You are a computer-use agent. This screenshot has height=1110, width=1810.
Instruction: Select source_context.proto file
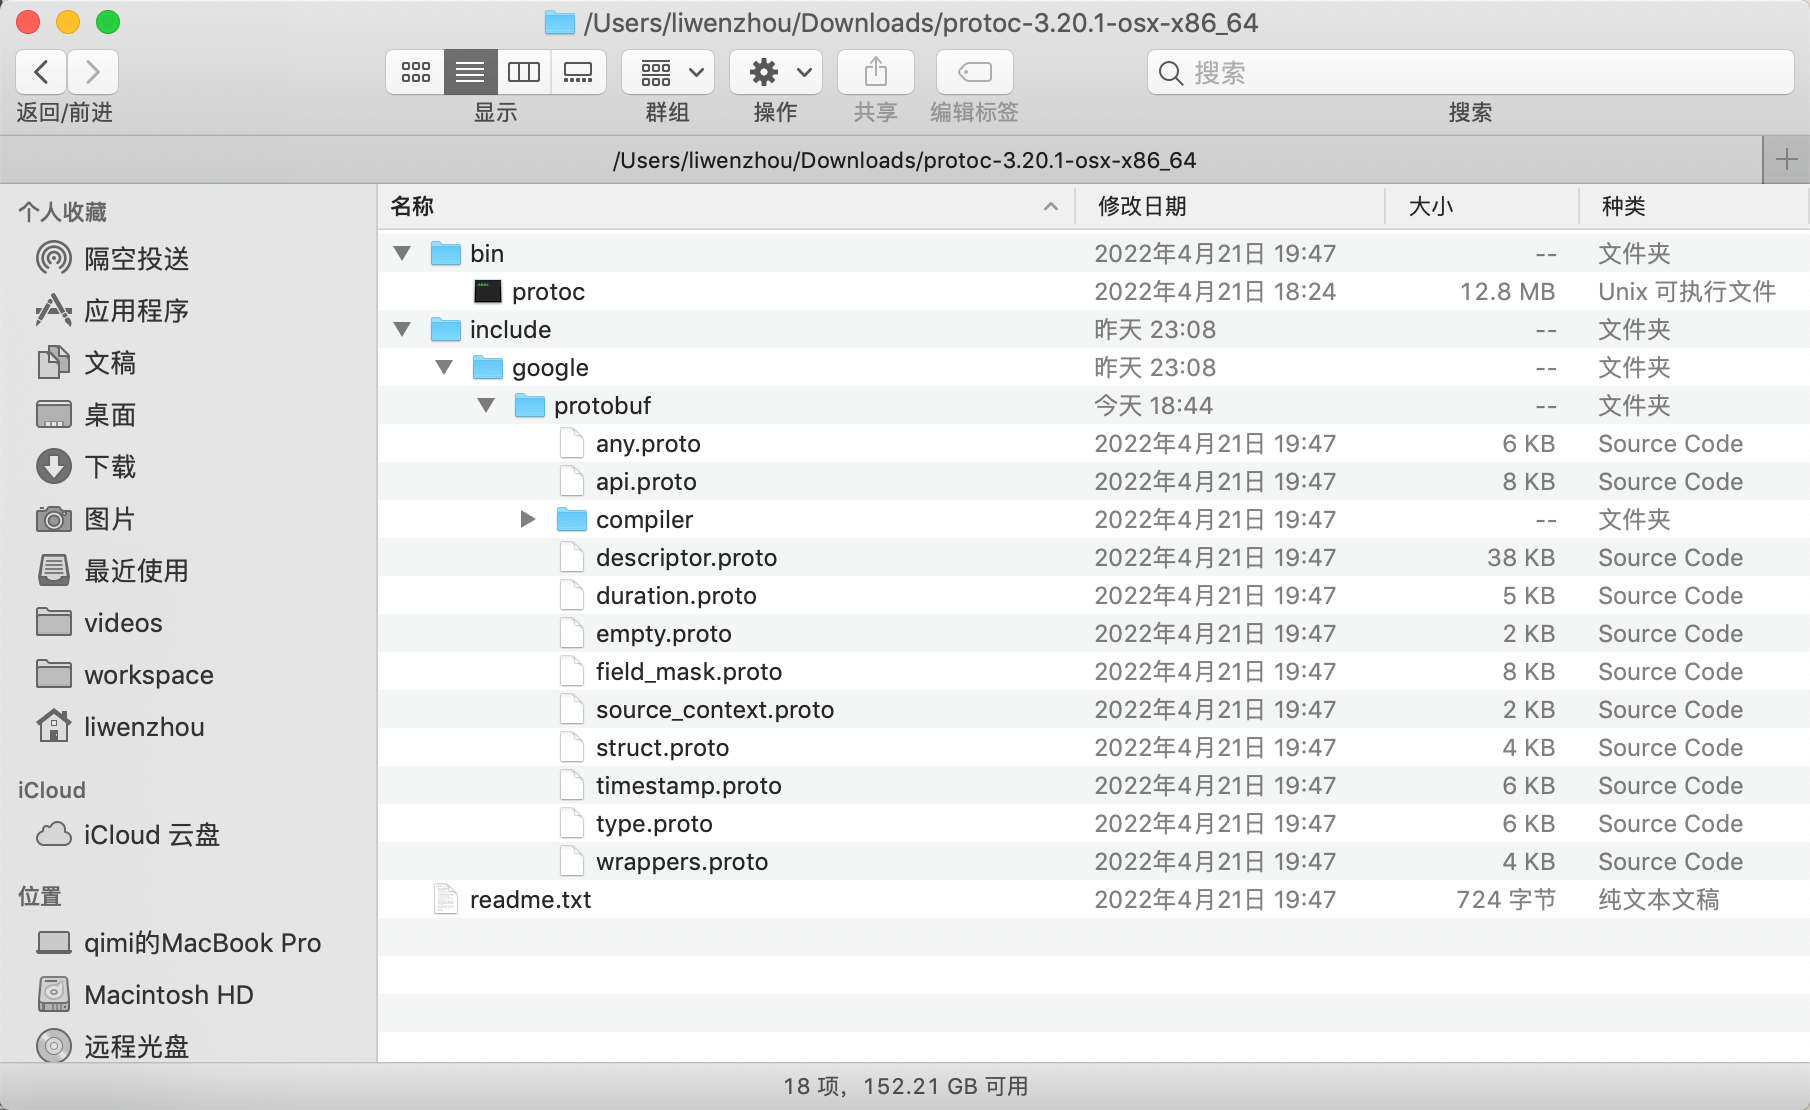tap(1094, 709)
